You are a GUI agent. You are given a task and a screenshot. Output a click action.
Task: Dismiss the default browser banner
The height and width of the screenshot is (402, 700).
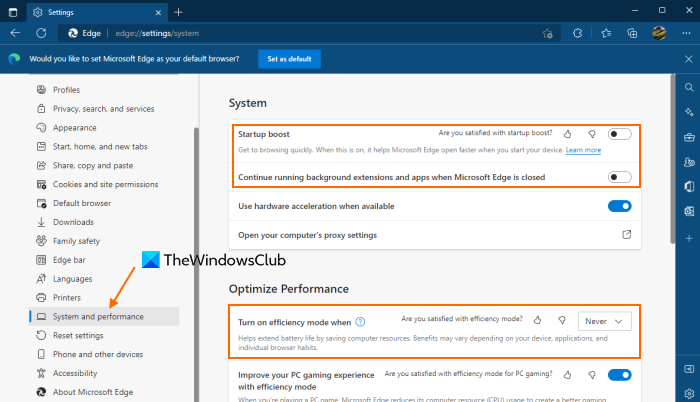coord(688,59)
